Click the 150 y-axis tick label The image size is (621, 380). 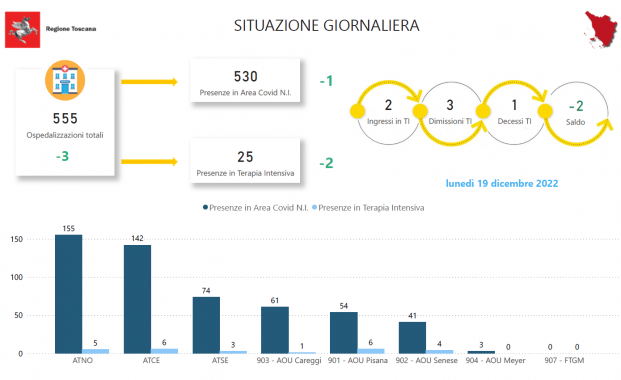pos(17,239)
